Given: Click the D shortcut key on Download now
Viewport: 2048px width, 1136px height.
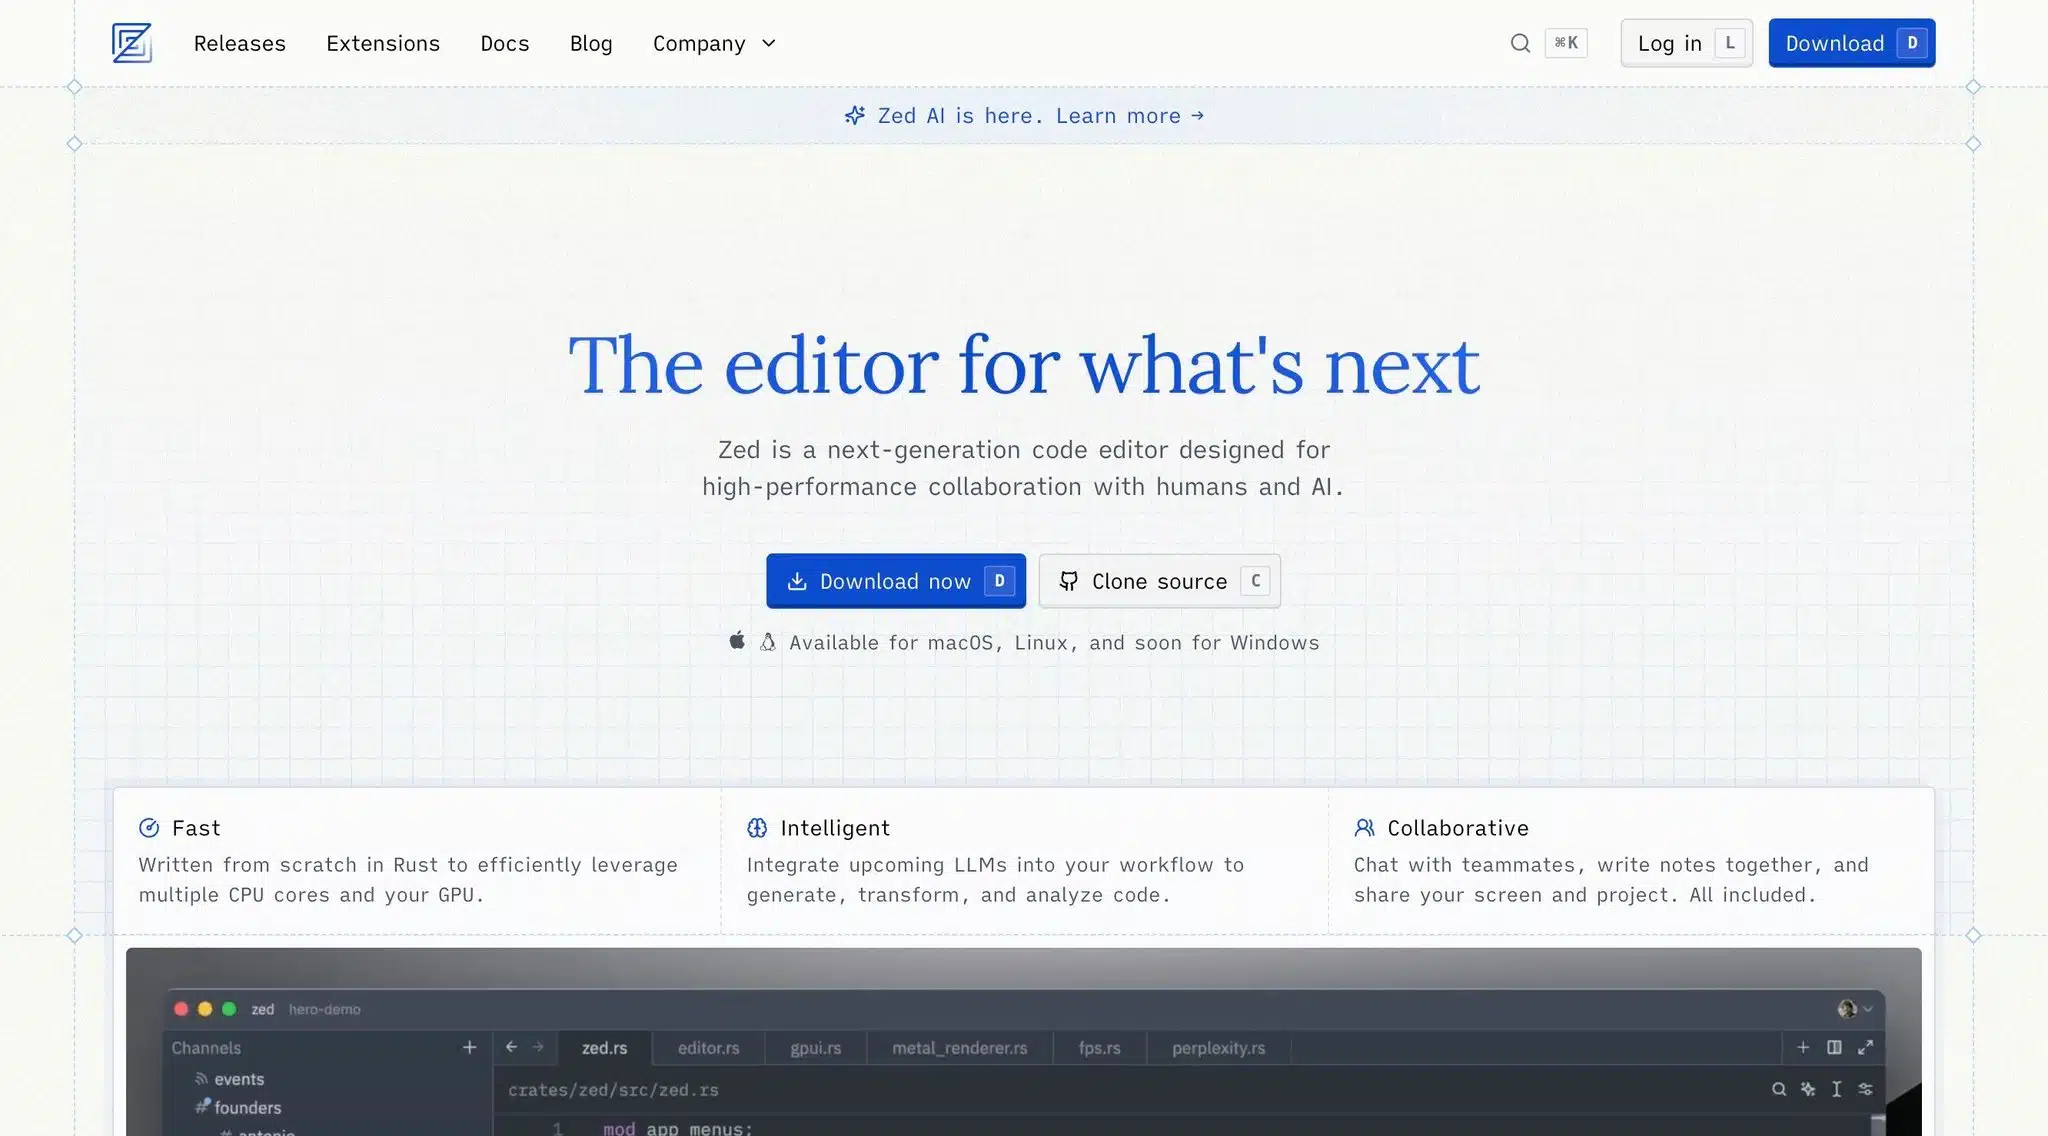Looking at the screenshot, I should 999,581.
